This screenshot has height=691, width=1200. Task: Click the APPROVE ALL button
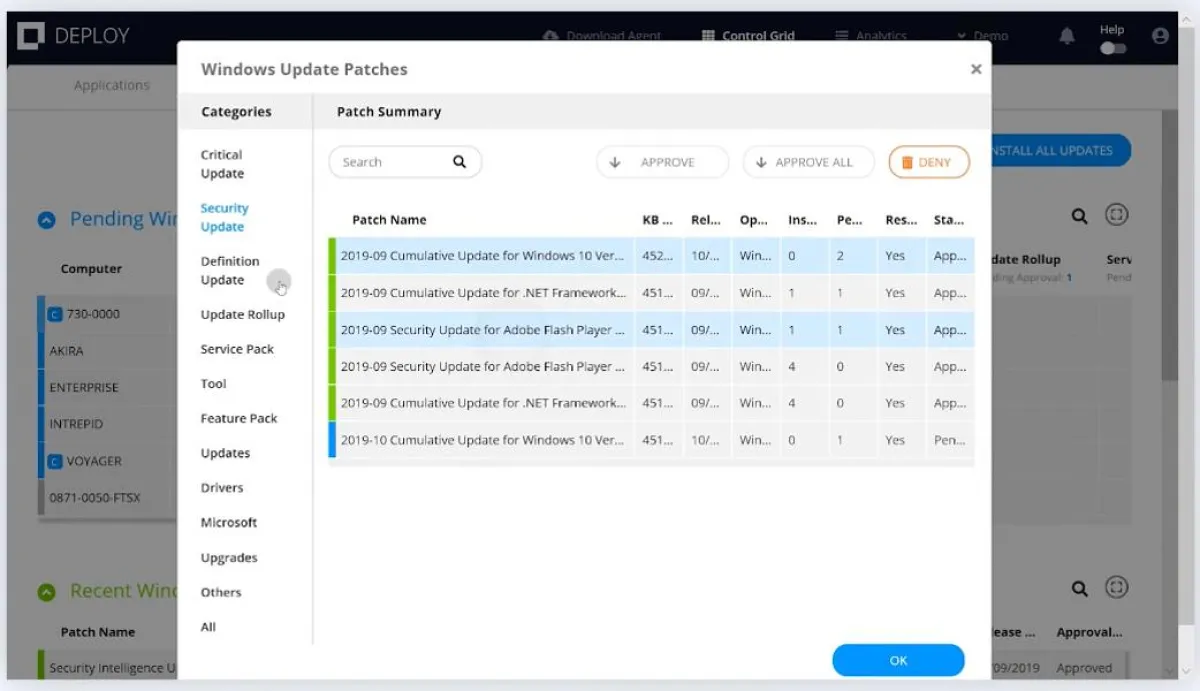808,161
